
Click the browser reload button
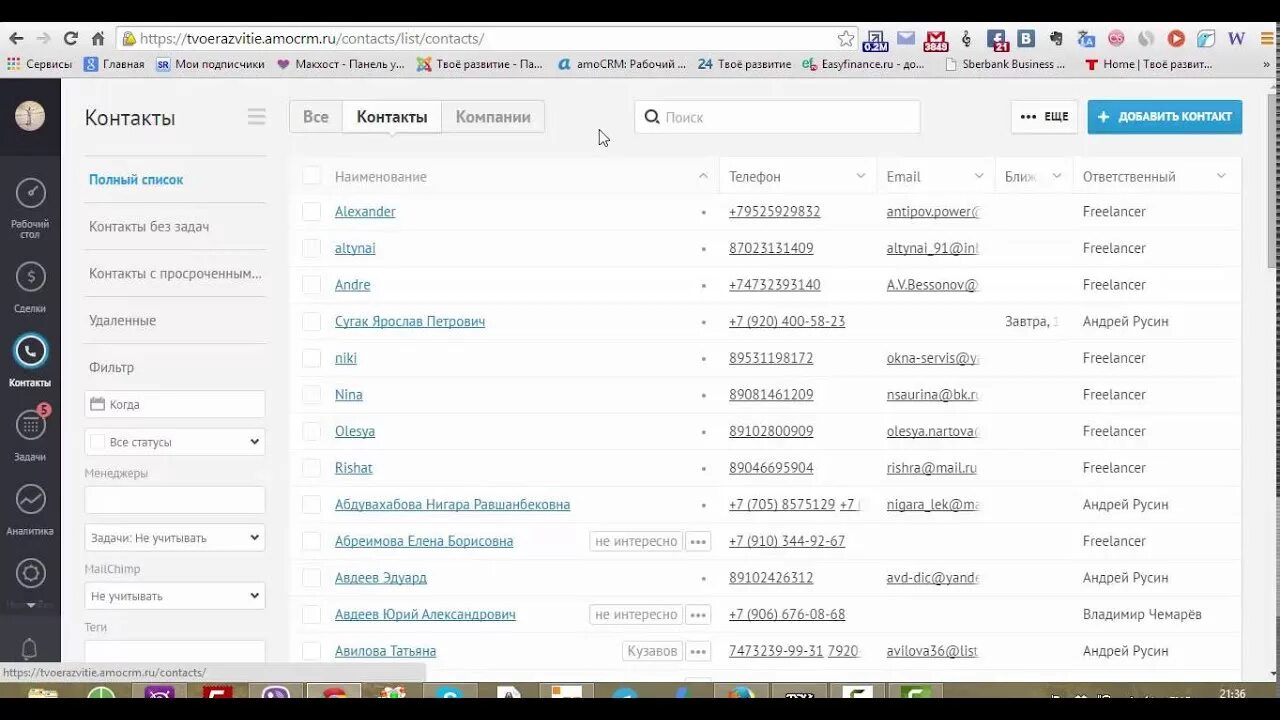pos(70,38)
